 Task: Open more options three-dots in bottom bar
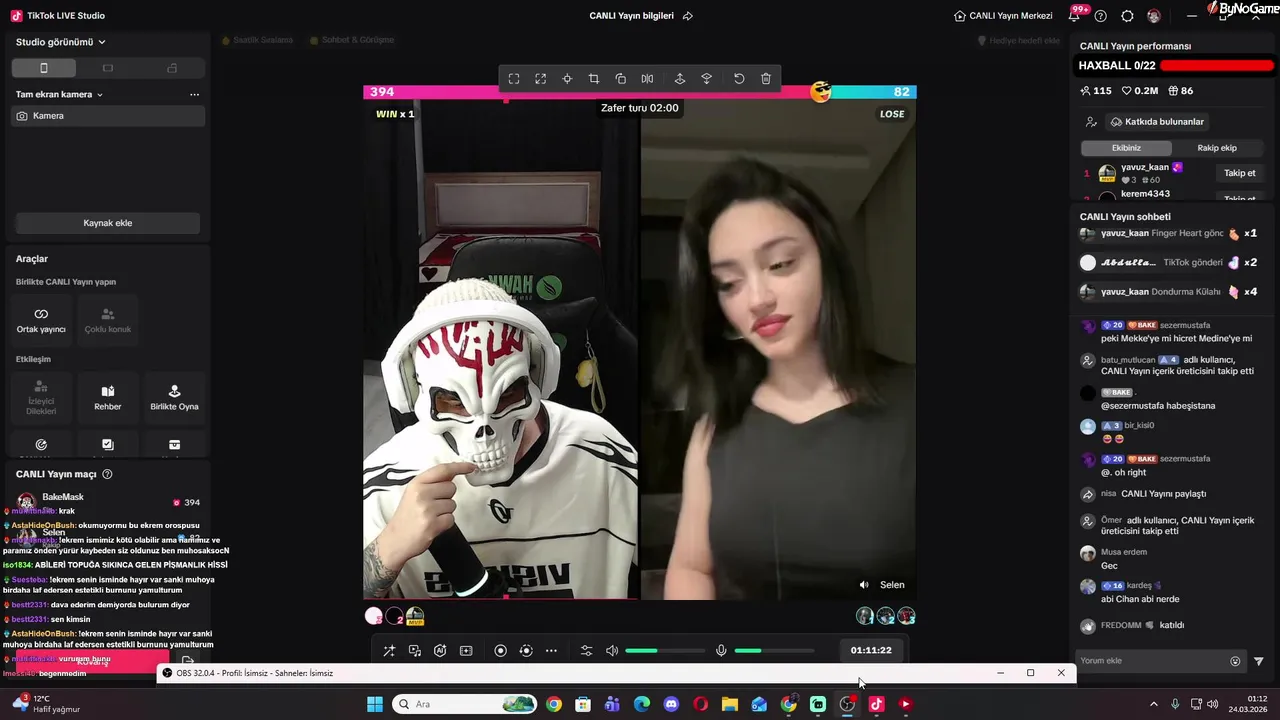551,651
